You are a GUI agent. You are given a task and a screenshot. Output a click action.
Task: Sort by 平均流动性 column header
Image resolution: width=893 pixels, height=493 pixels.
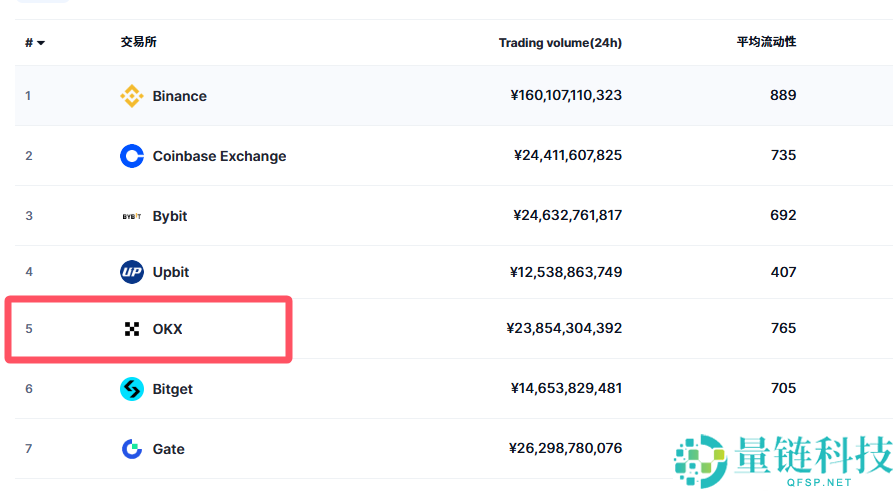coord(766,42)
